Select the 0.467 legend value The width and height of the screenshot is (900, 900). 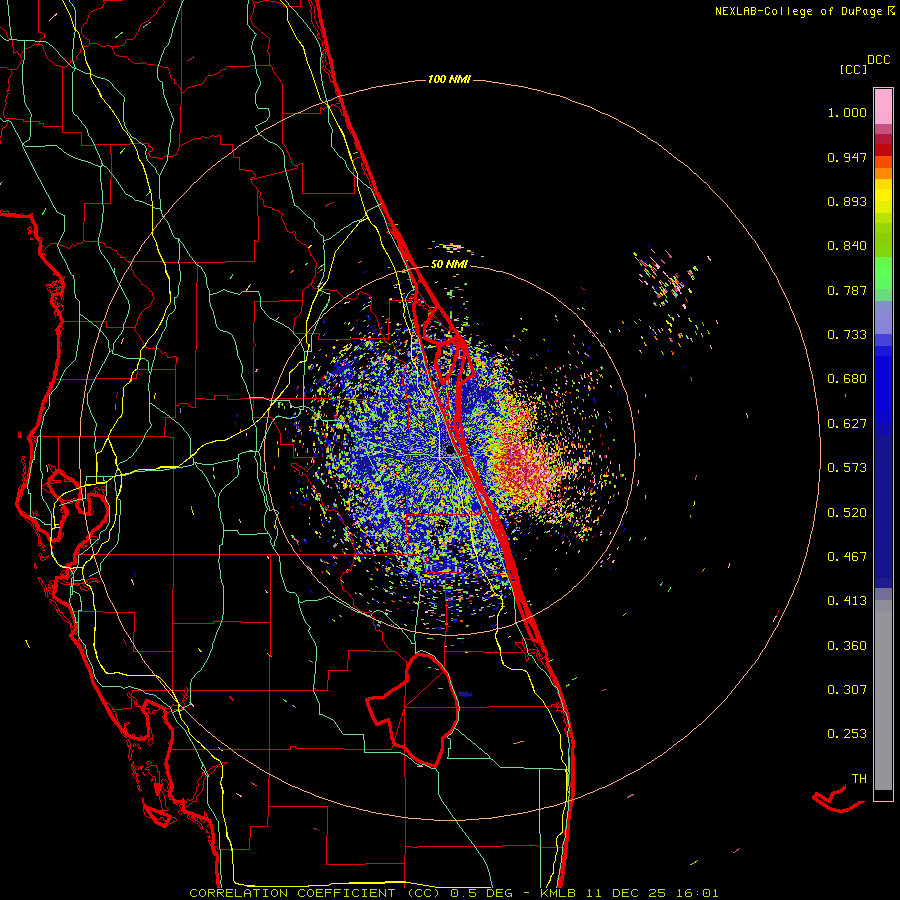(x=847, y=557)
